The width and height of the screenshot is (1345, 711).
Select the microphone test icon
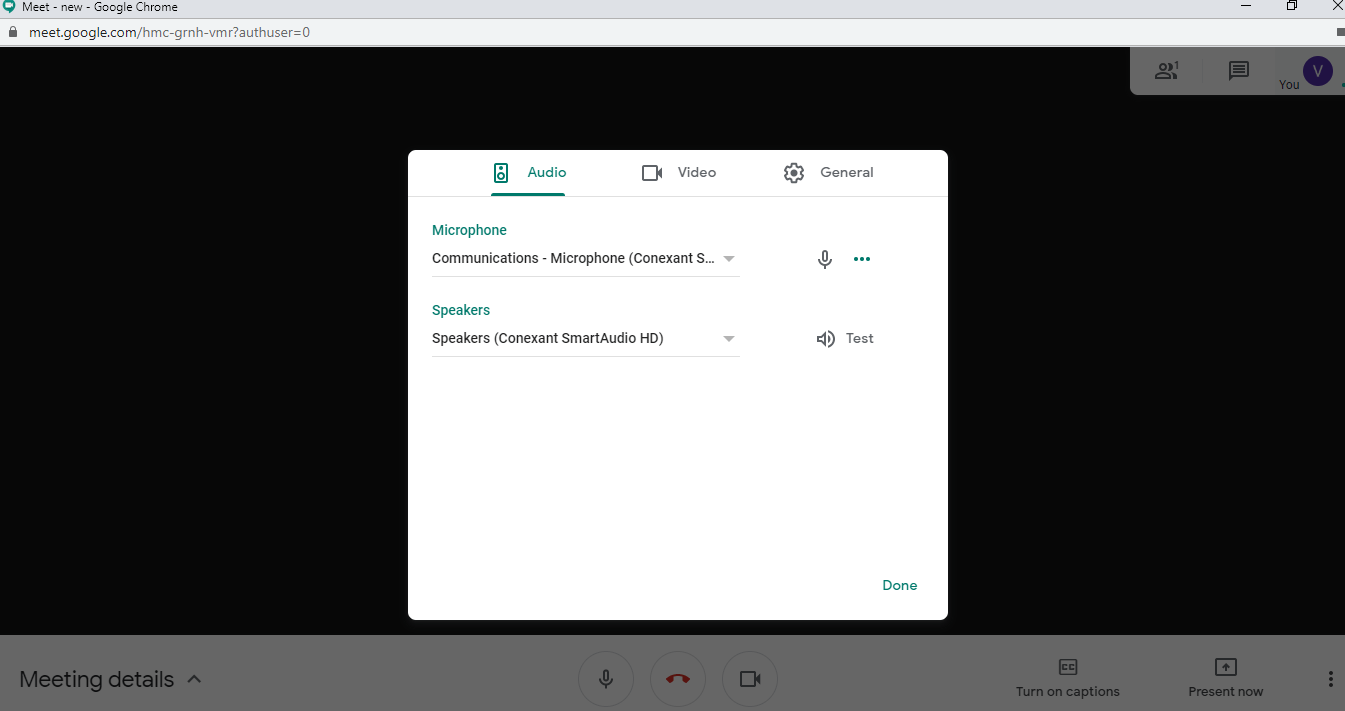(x=824, y=258)
